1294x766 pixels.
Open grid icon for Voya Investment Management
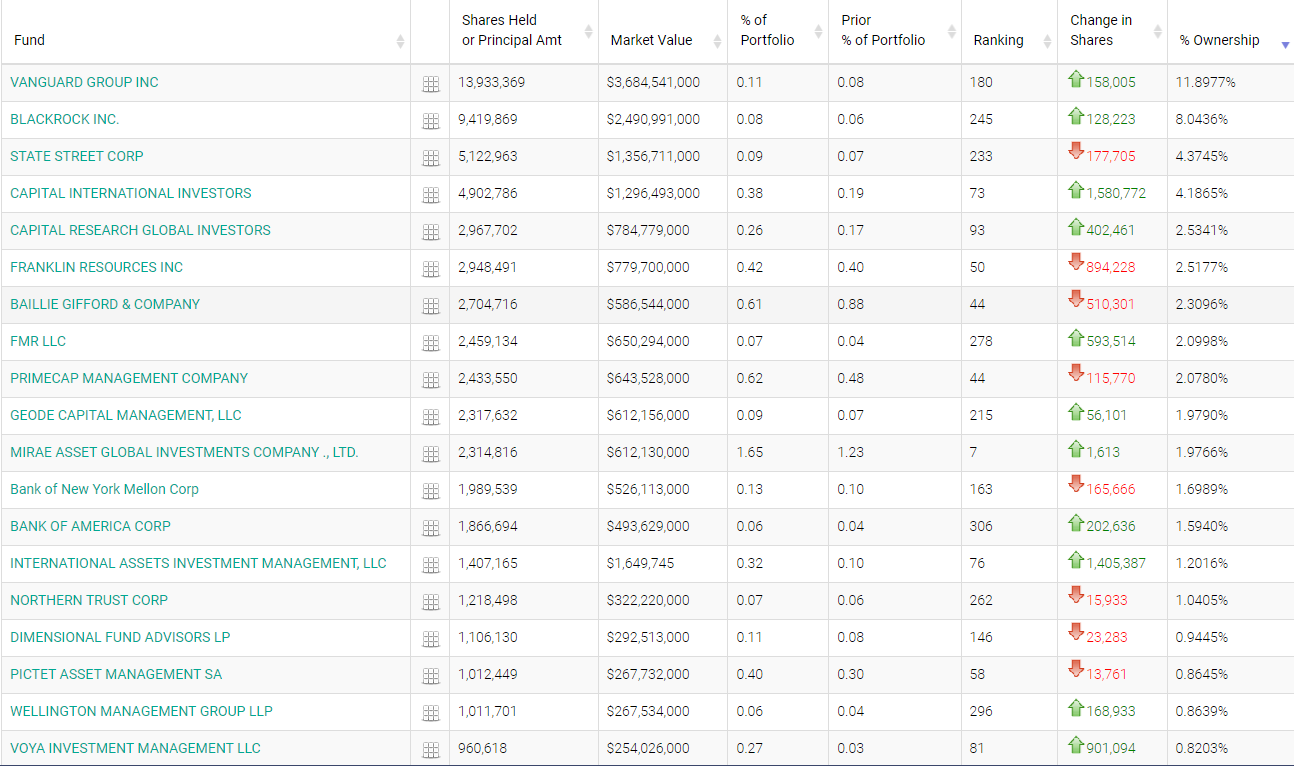click(431, 750)
